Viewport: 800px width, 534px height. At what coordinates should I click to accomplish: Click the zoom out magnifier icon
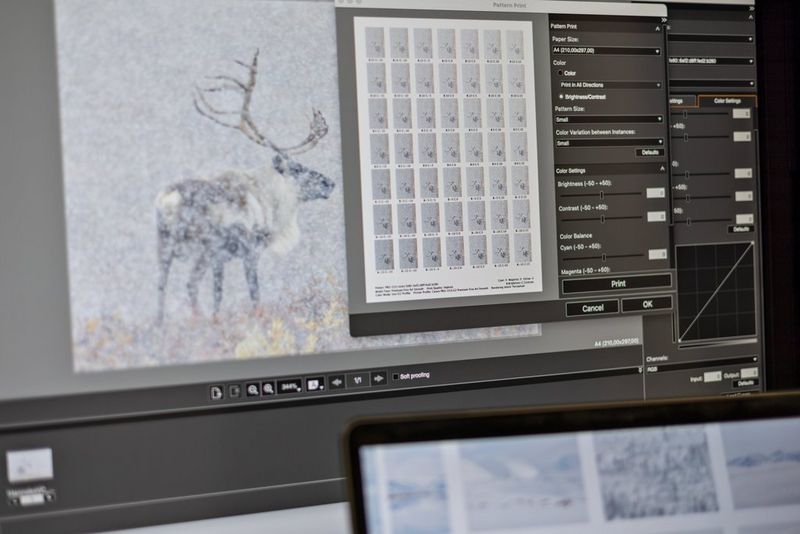tap(253, 390)
